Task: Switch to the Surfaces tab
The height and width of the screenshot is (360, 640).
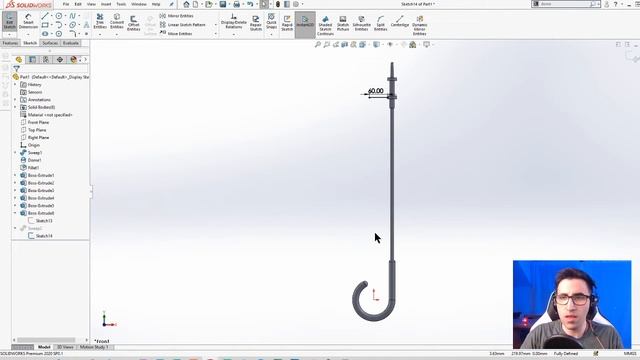Action: click(x=50, y=43)
